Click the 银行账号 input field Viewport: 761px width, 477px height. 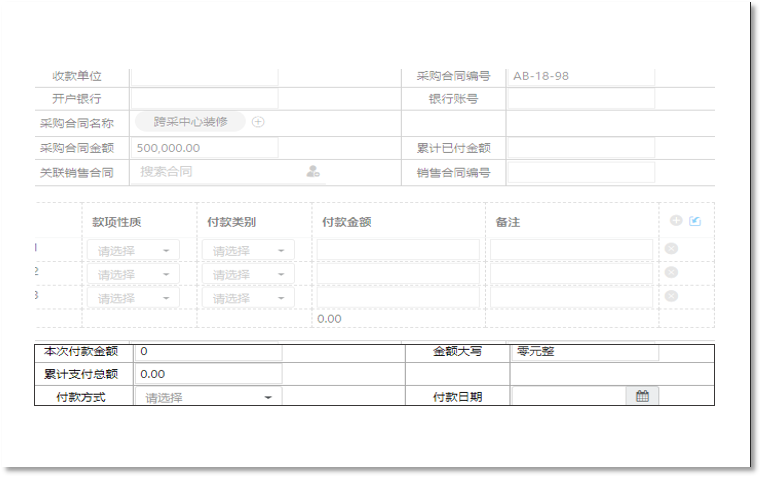581,99
